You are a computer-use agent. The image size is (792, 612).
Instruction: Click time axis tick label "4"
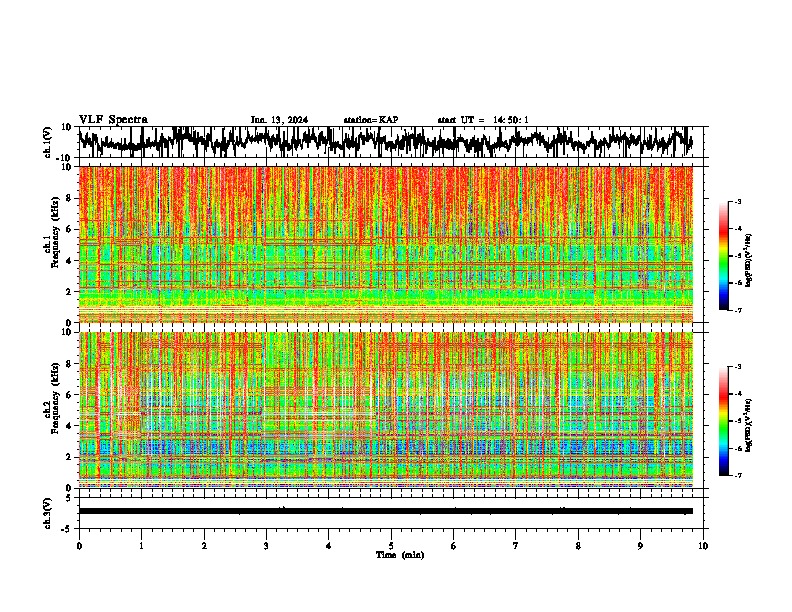329,546
